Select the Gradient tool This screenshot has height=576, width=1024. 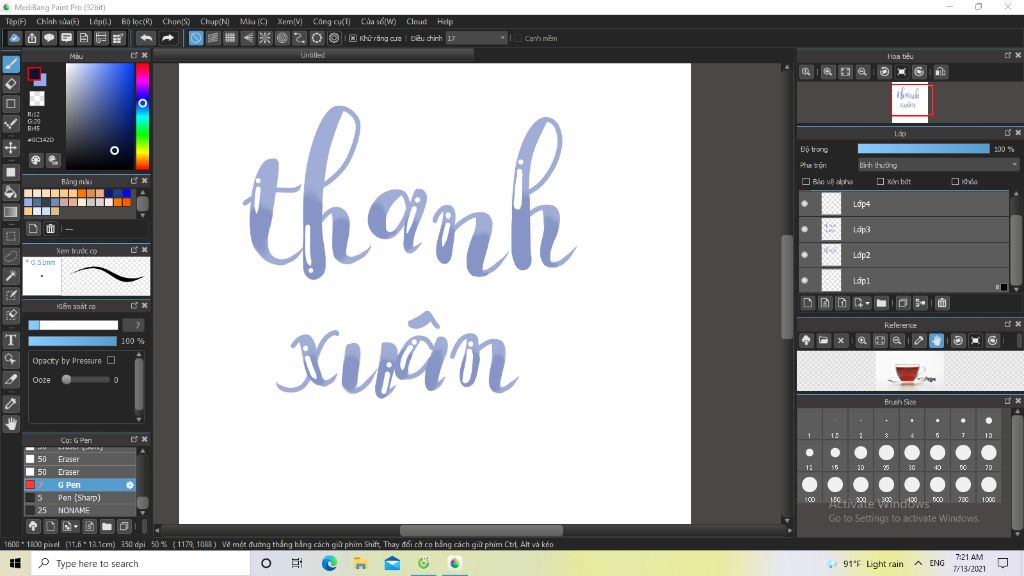click(11, 212)
